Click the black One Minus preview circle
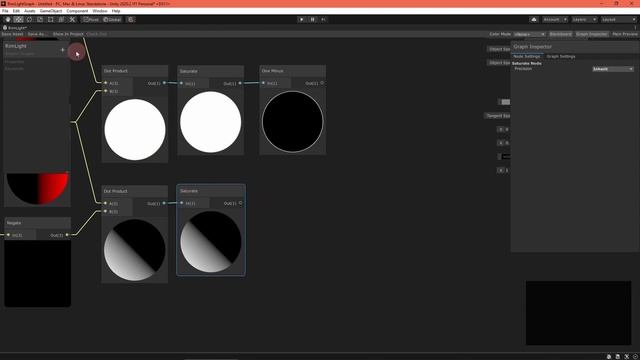This screenshot has width=640, height=360. click(x=293, y=122)
